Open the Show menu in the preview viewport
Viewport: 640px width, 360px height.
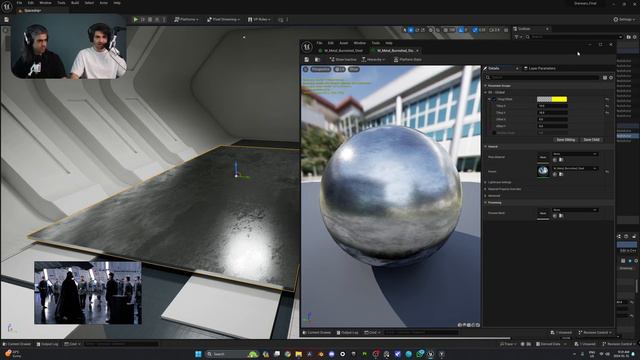pyautogui.click(x=353, y=69)
